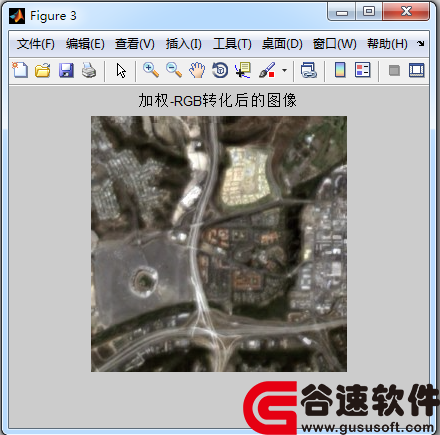The image size is (440, 435).
Task: Click the satellite image in the figure
Action: 219,244
